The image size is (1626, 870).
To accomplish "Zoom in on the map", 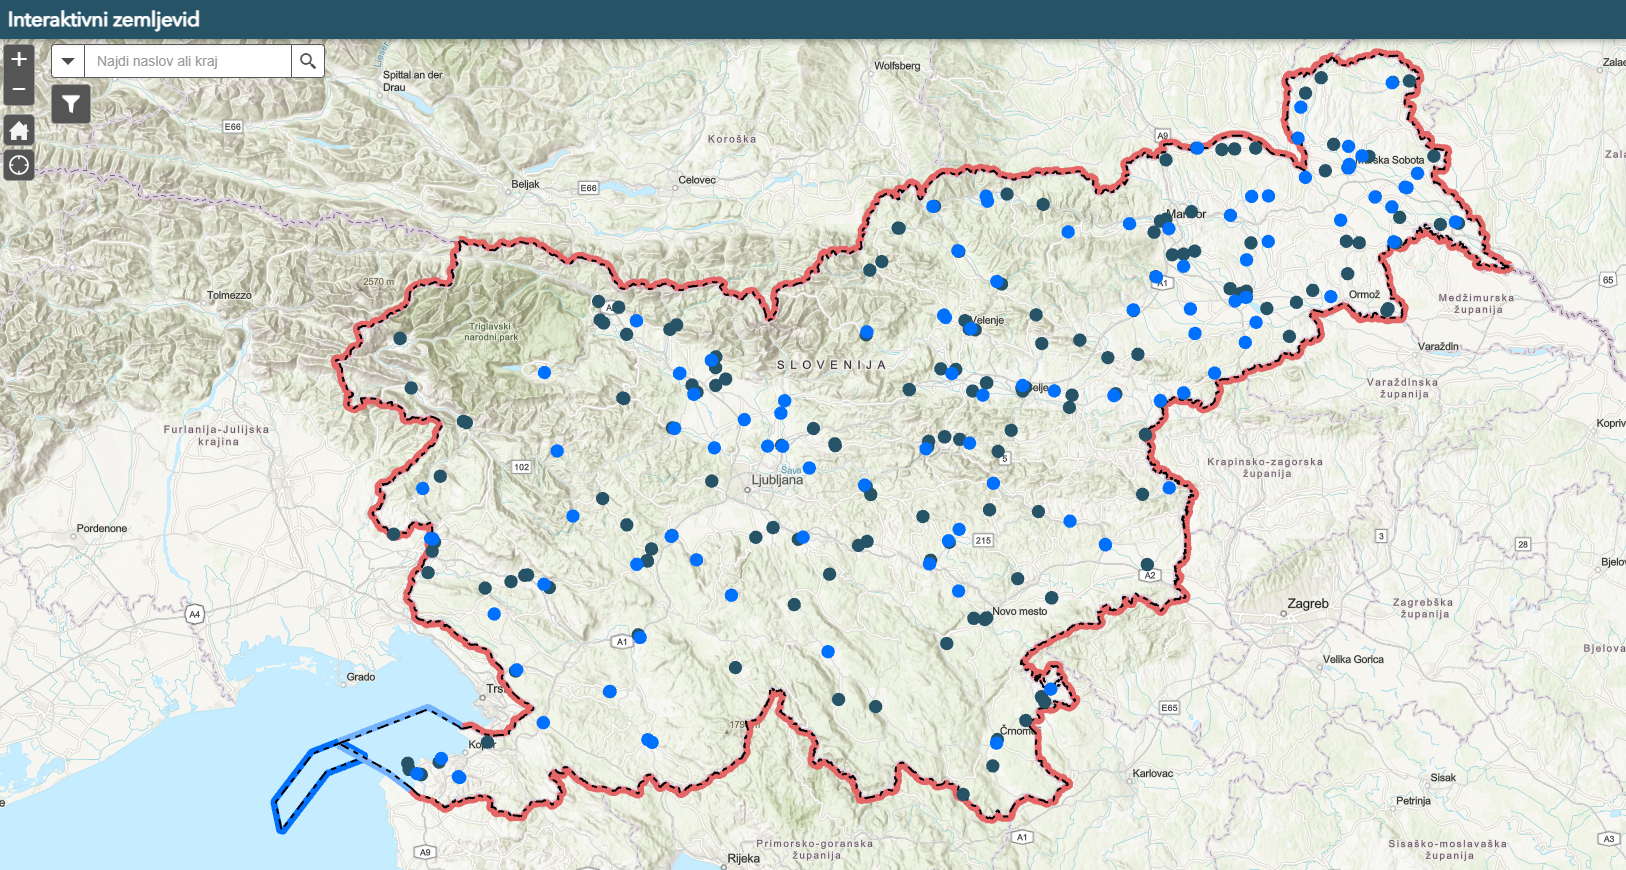I will (19, 59).
